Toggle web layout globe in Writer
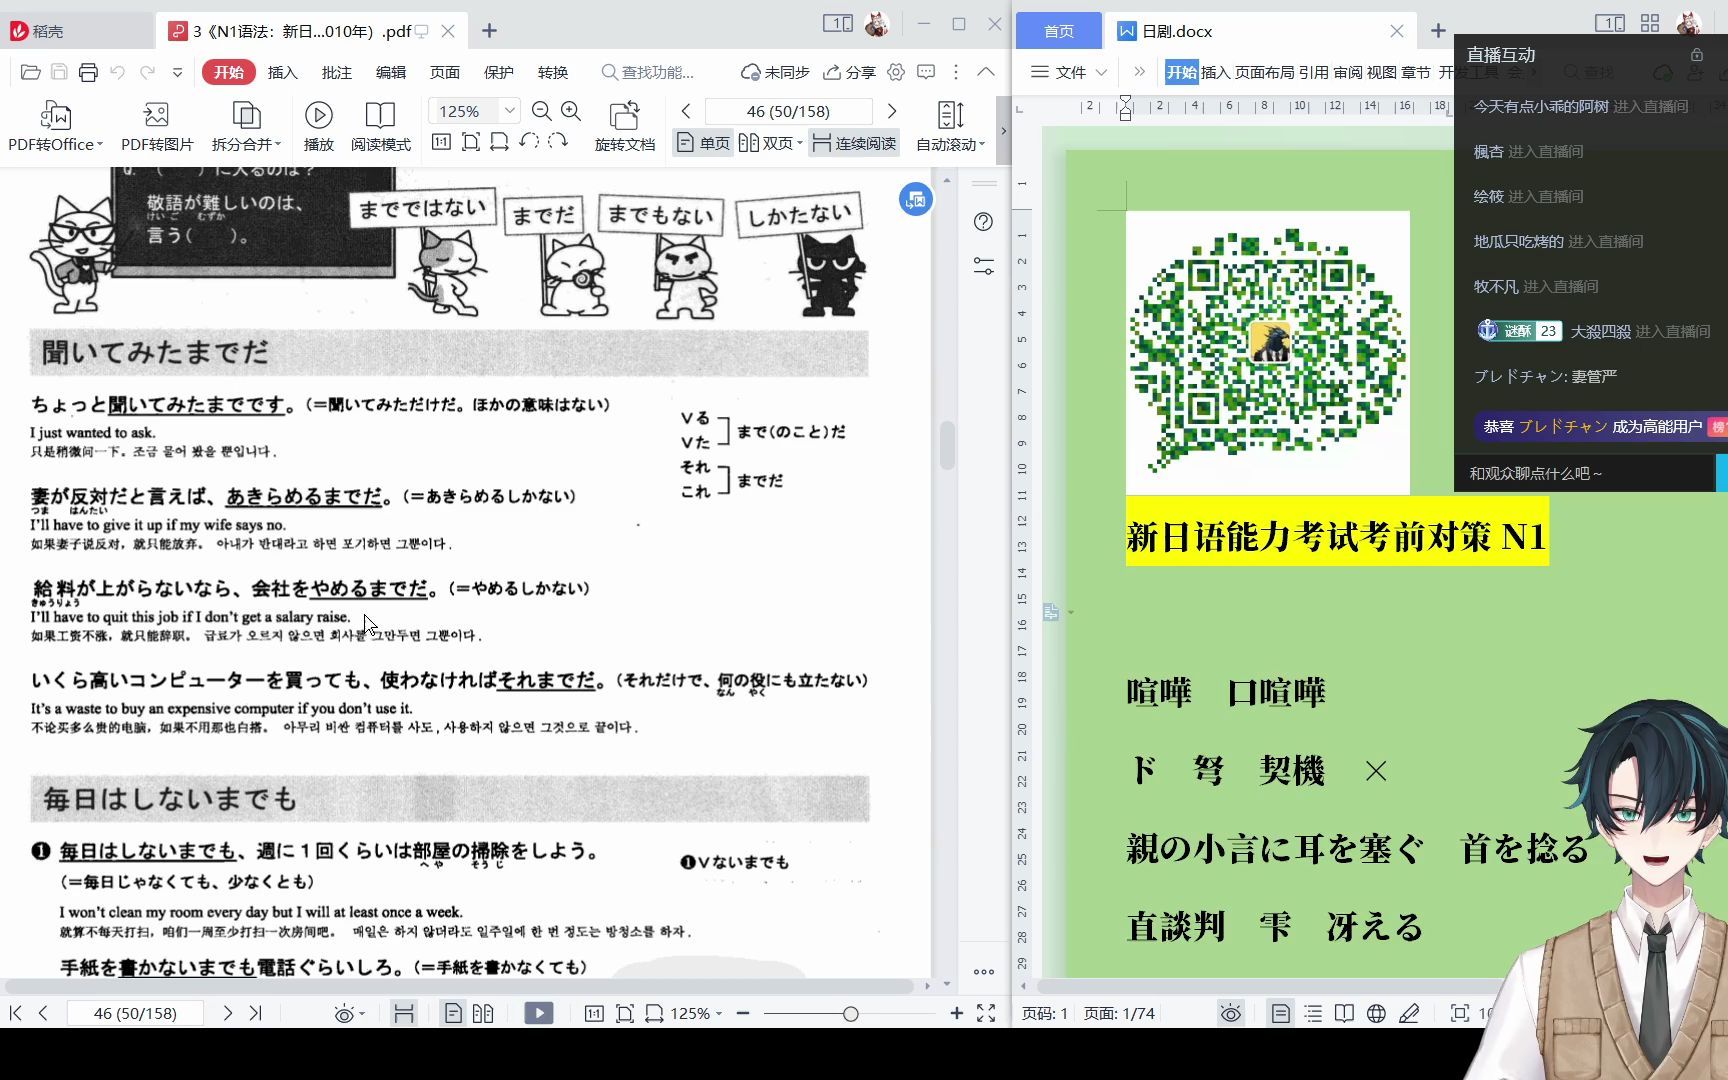1728x1080 pixels. (x=1377, y=1014)
